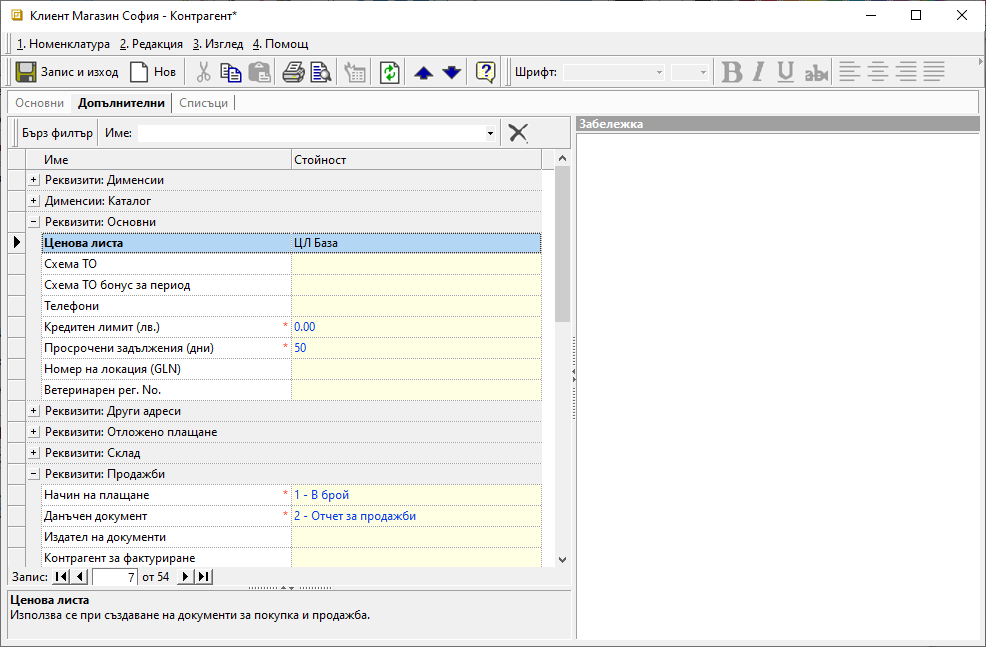The width and height of the screenshot is (986, 647).
Task: Toggle underline formatting button
Action: click(786, 72)
